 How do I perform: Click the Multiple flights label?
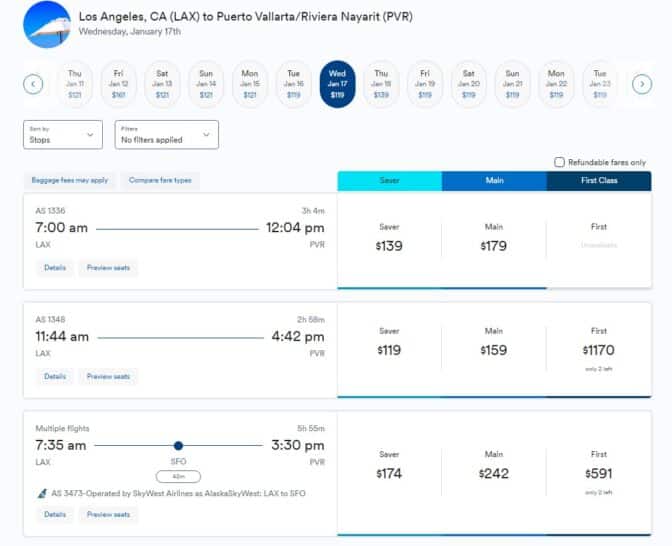[63, 428]
